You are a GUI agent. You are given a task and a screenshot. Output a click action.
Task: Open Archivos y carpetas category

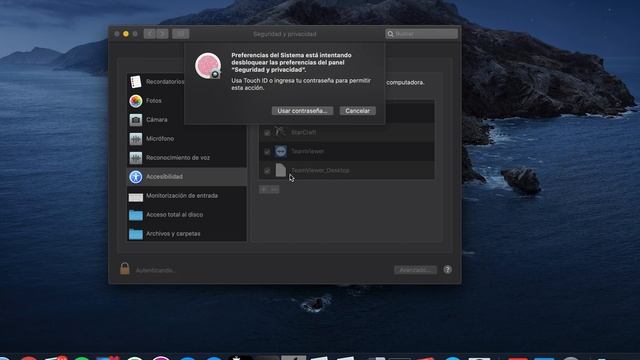coord(187,233)
